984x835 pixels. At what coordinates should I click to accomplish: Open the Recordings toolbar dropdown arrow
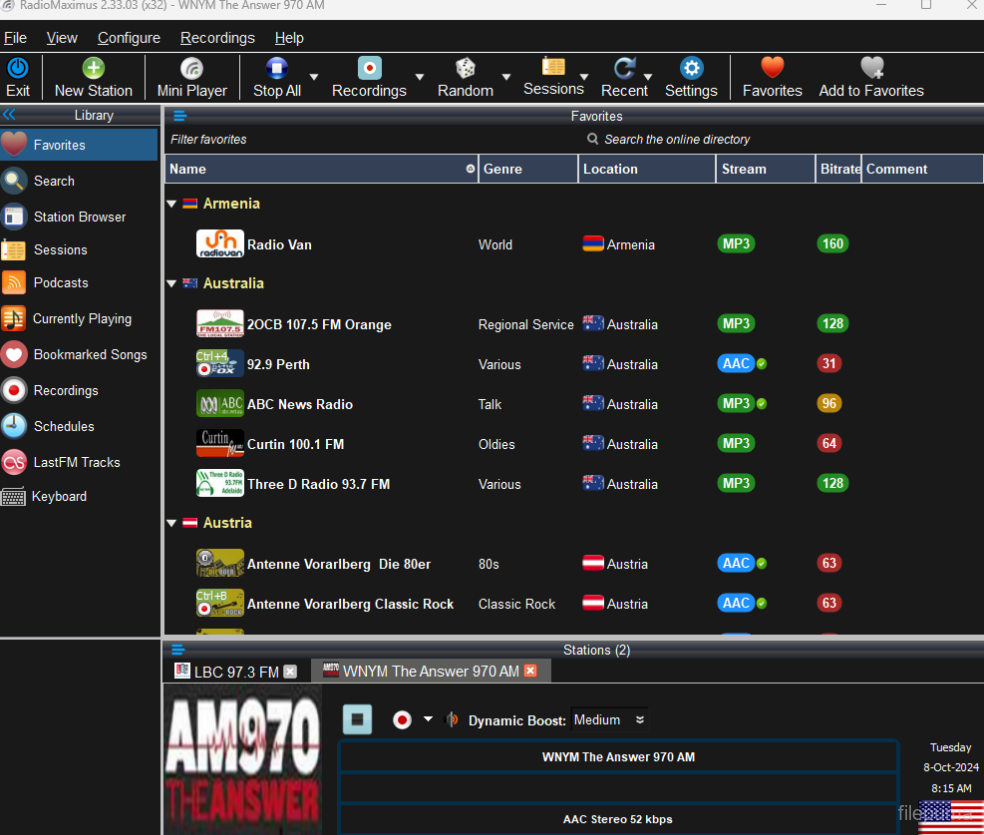pos(419,77)
